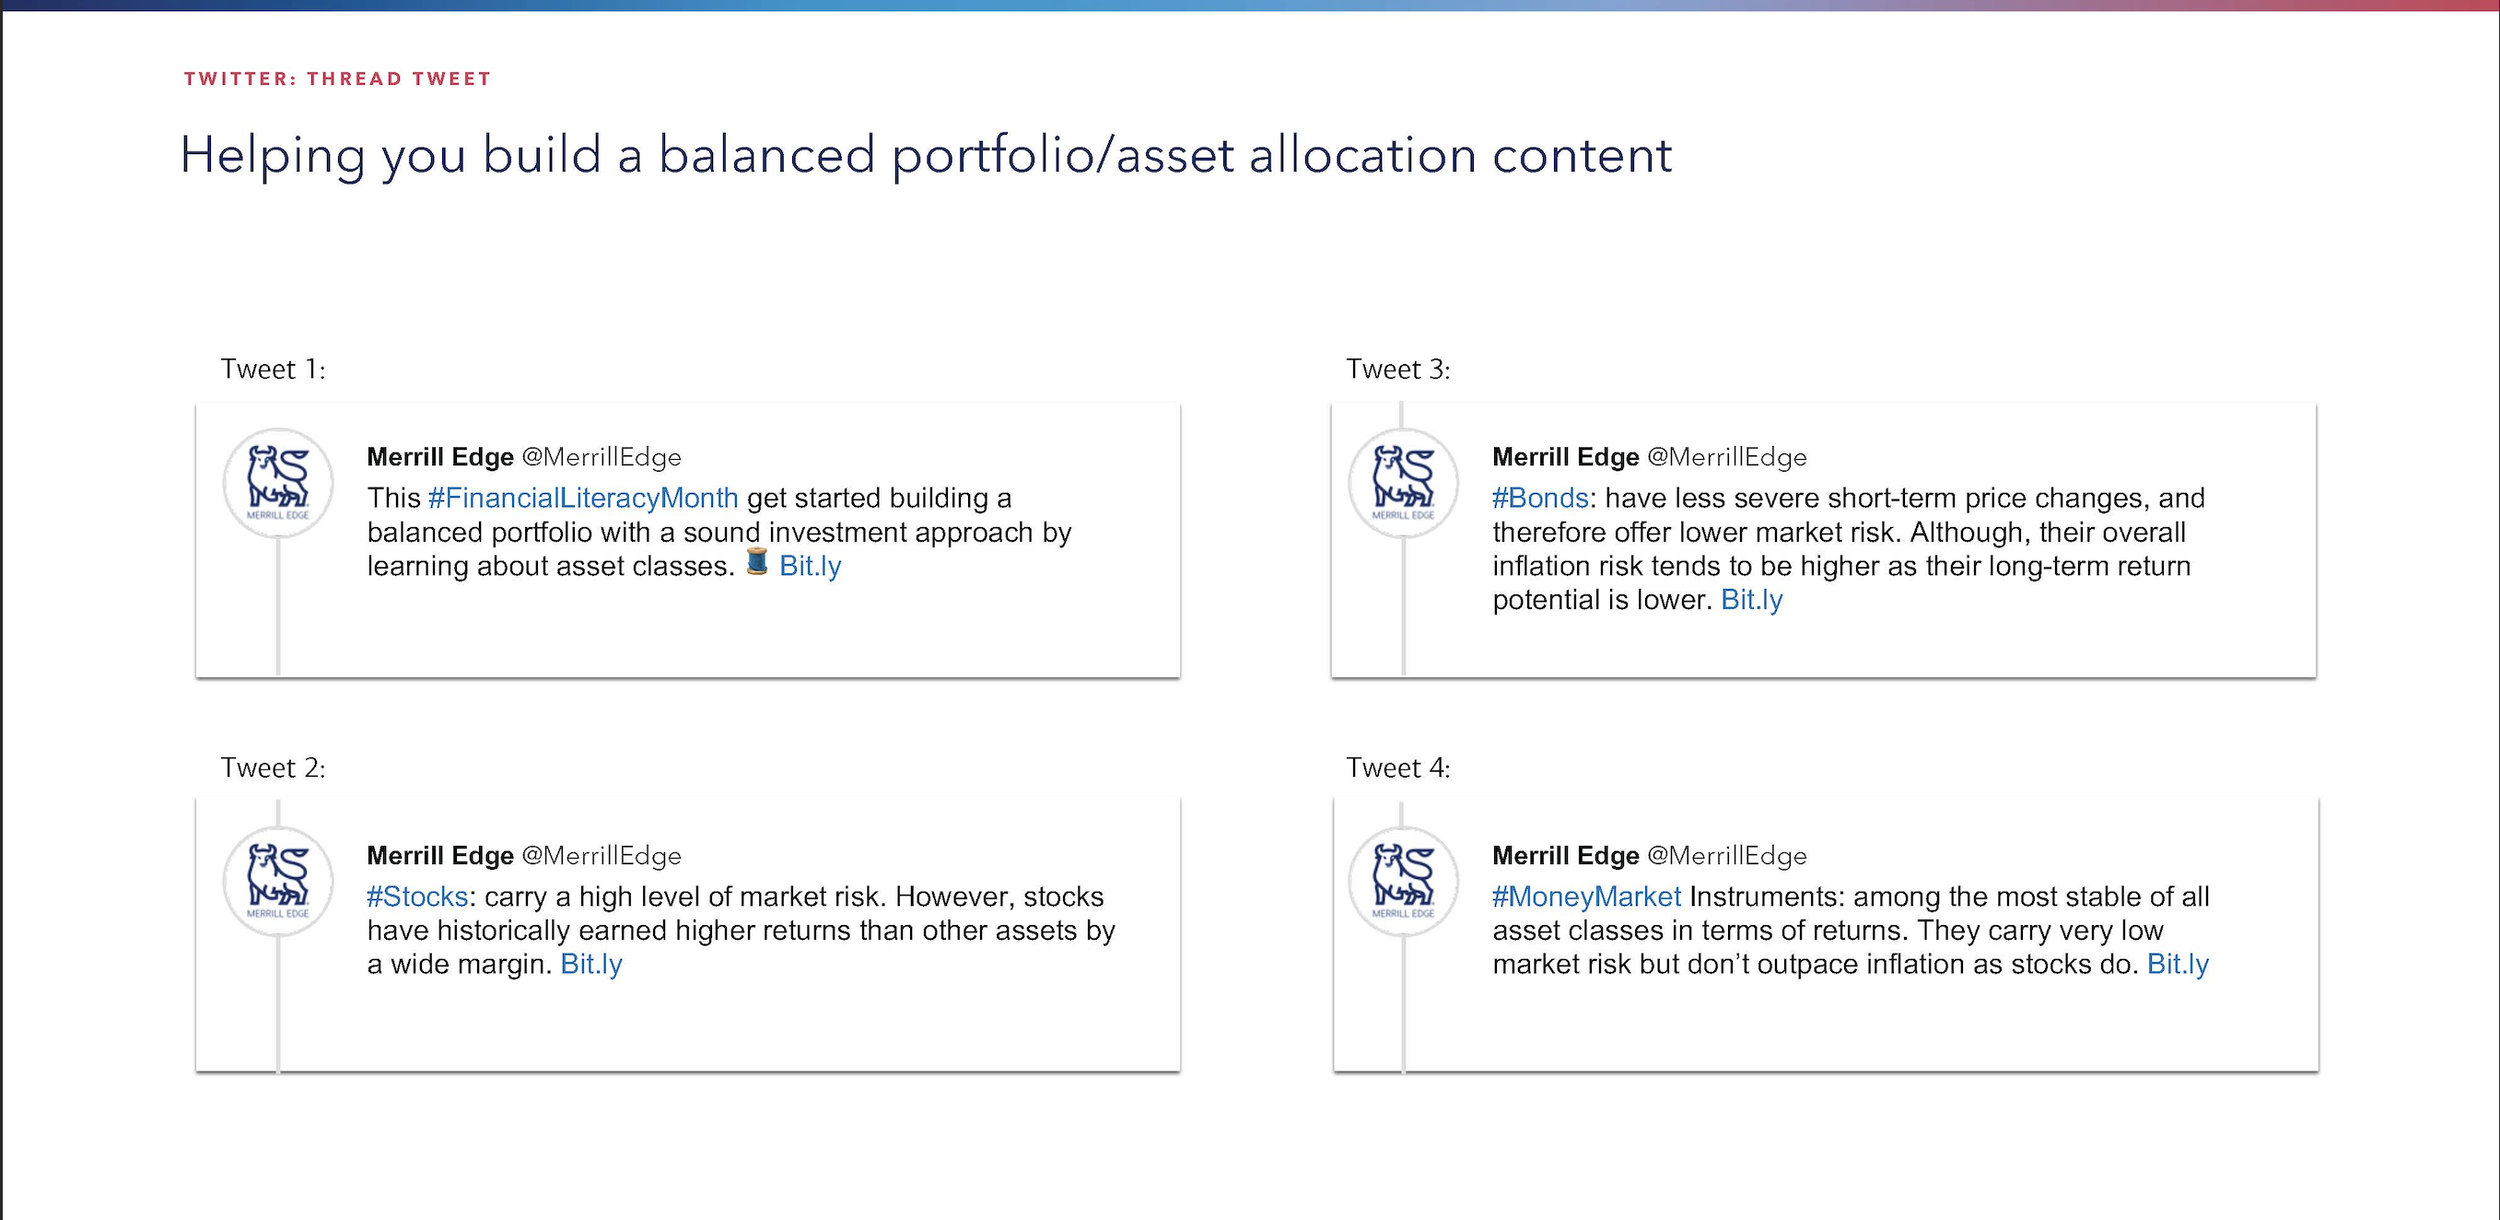
Task: Click the Merrill Edge avatar in Tweet 4
Action: (1403, 881)
